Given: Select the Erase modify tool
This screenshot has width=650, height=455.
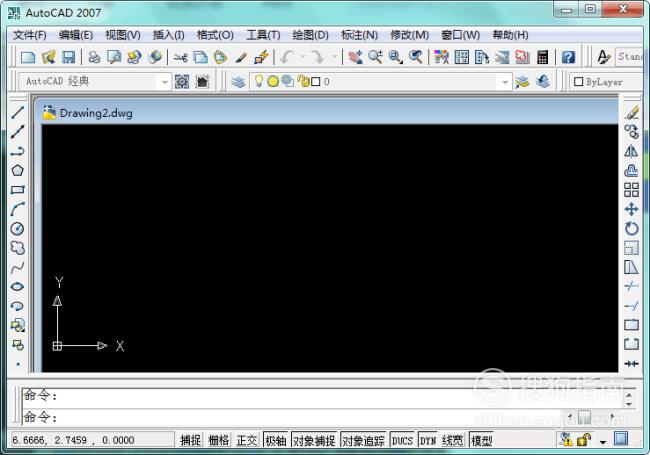Looking at the screenshot, I should (x=631, y=112).
